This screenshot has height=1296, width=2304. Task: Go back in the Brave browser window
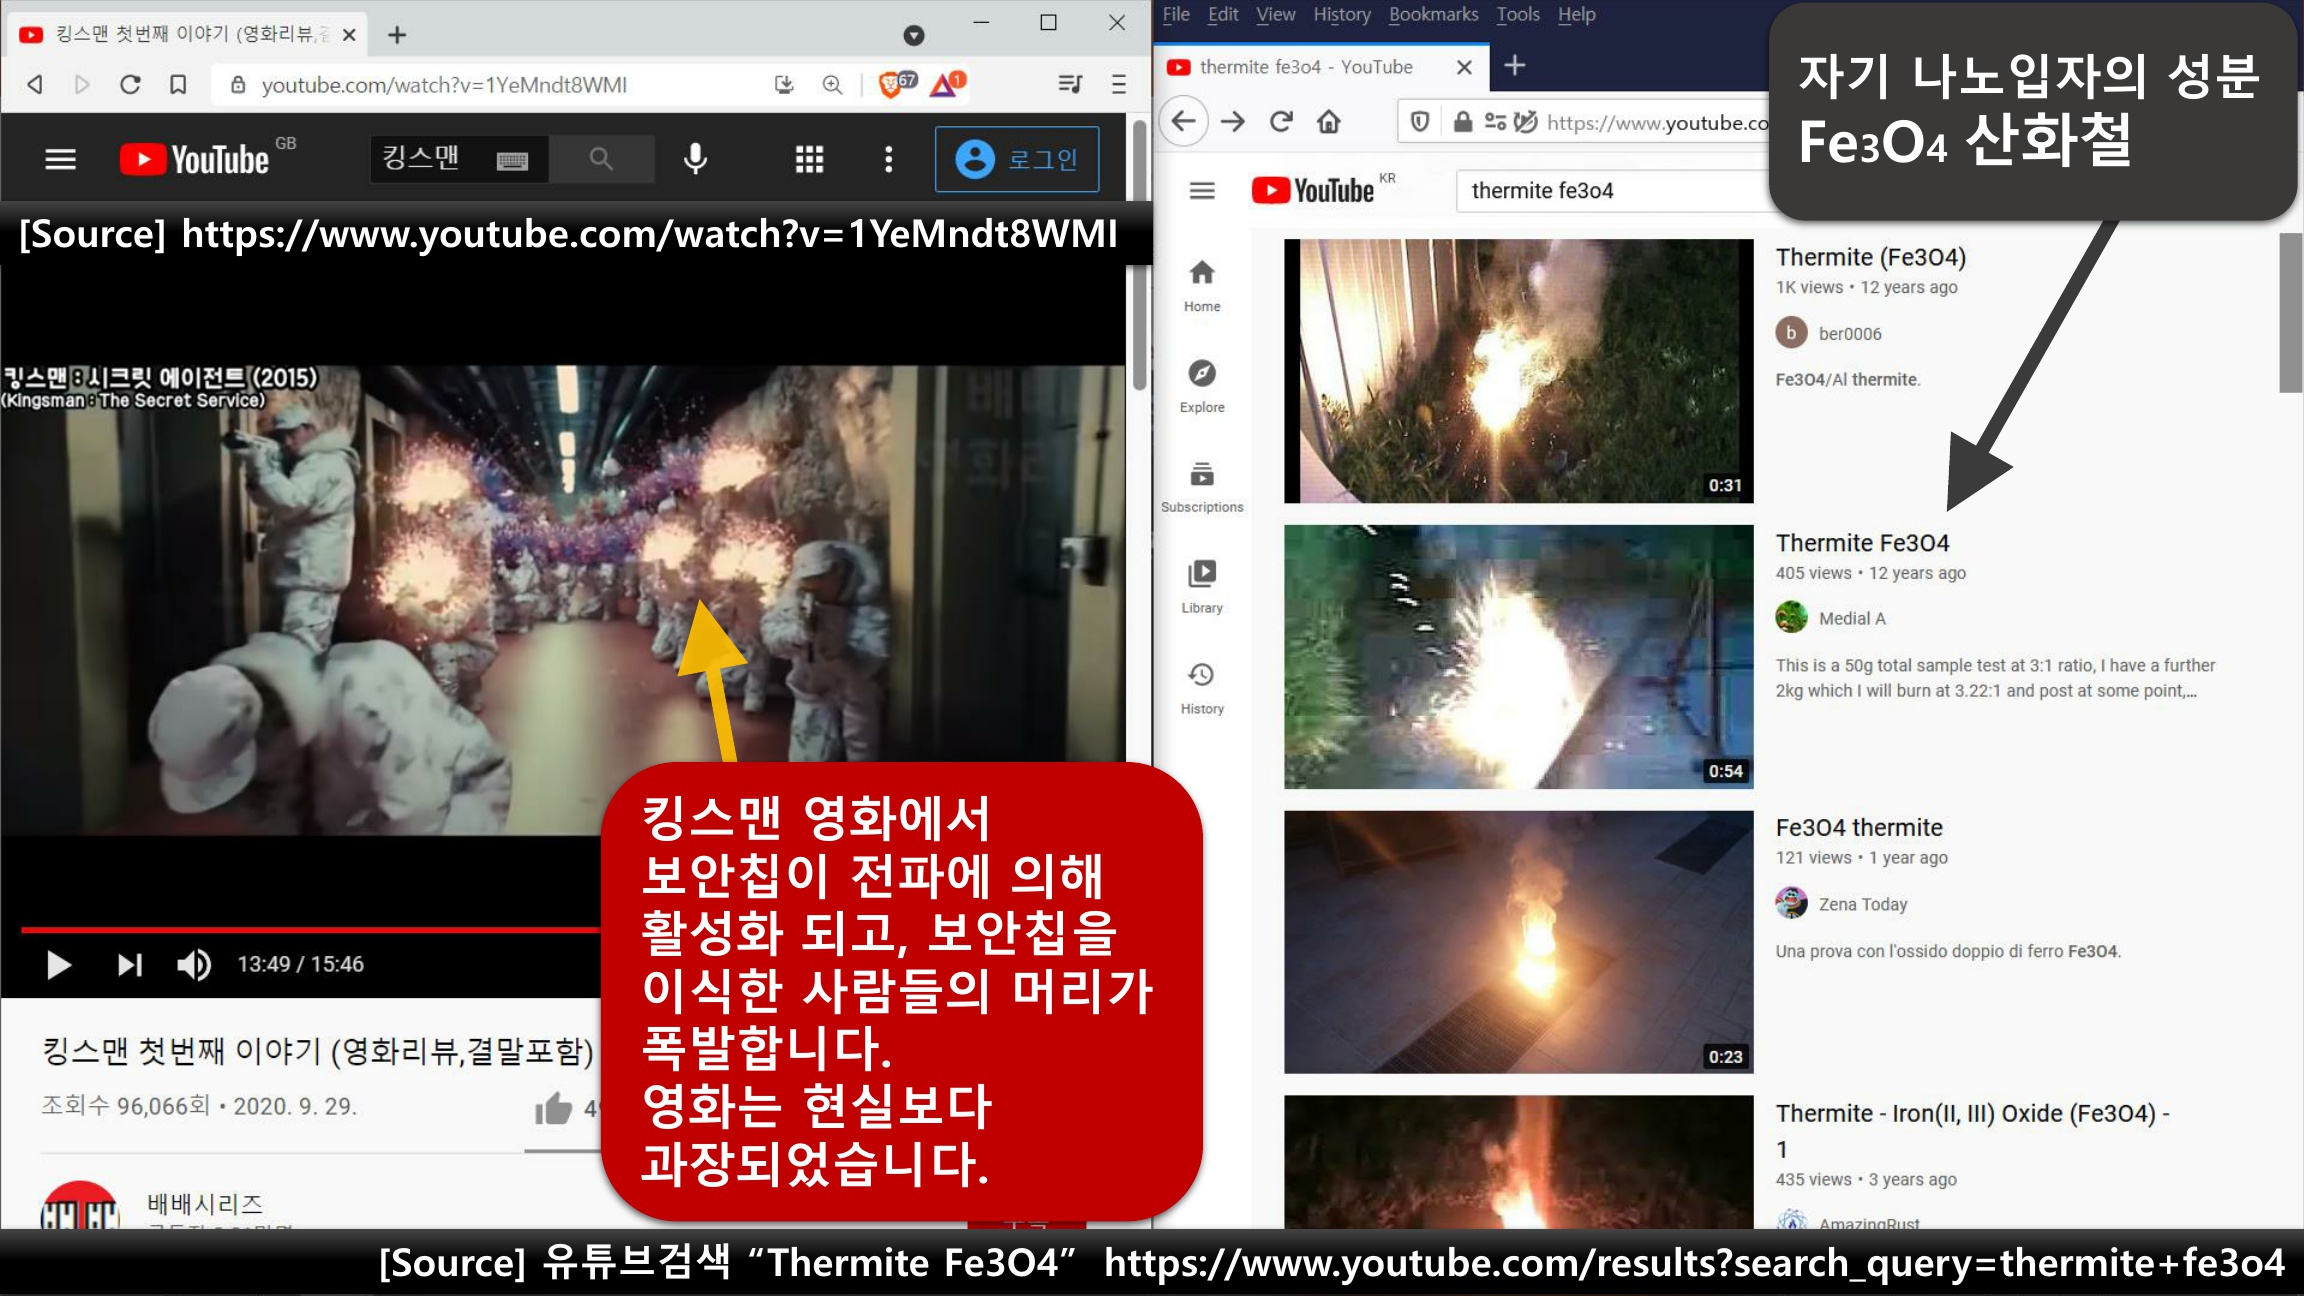pos(35,85)
